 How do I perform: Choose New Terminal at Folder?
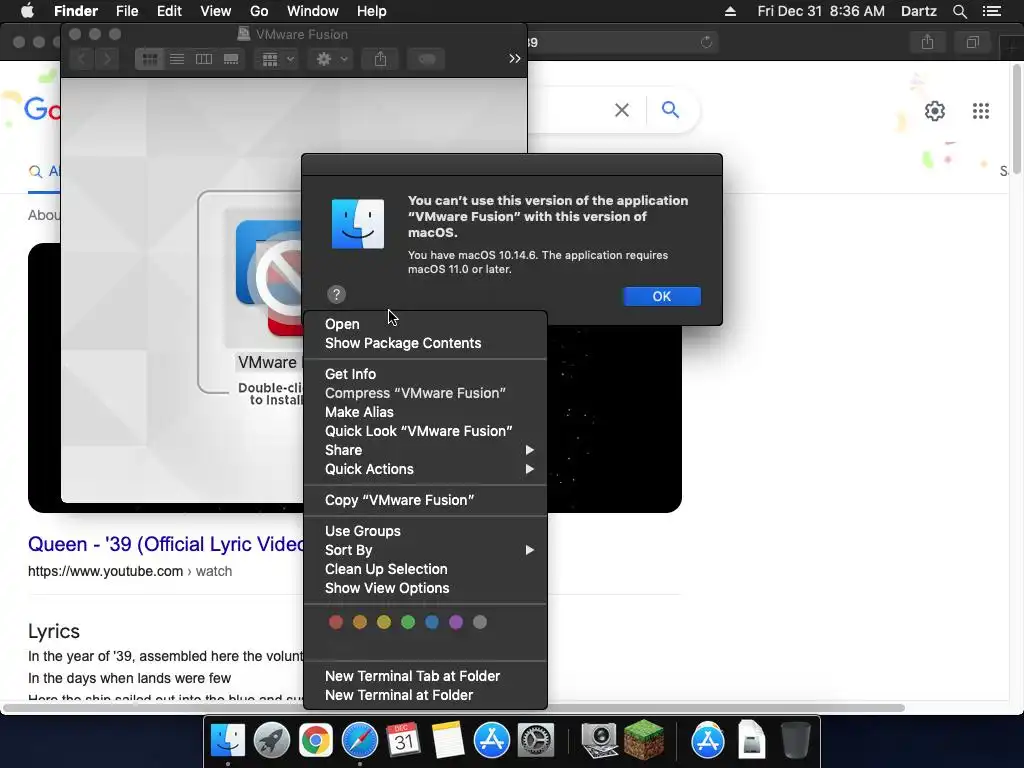pos(425,695)
